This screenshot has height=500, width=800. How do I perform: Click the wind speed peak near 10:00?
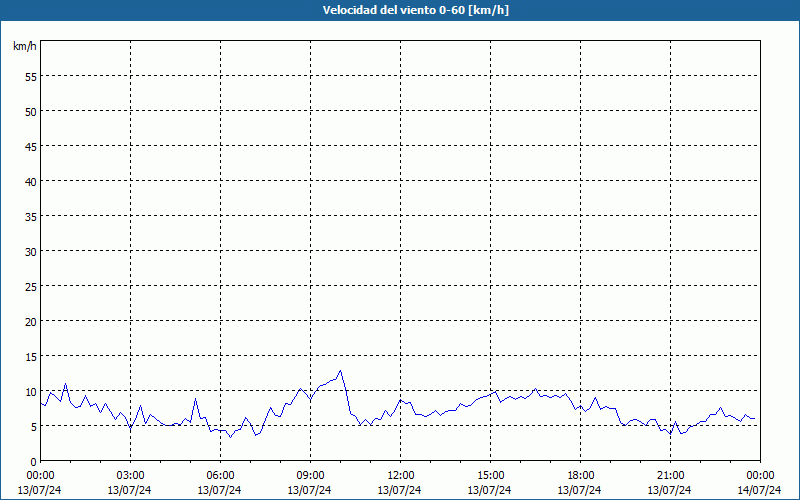coord(340,371)
